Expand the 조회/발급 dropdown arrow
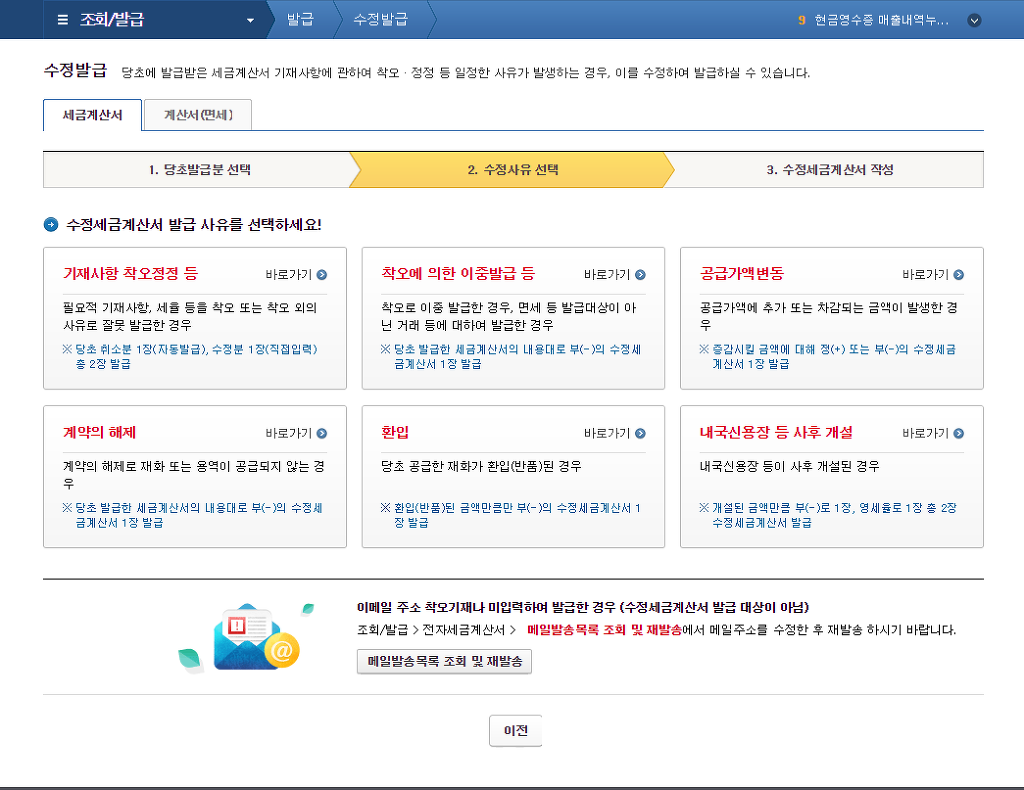This screenshot has height=790, width=1024. (250, 20)
